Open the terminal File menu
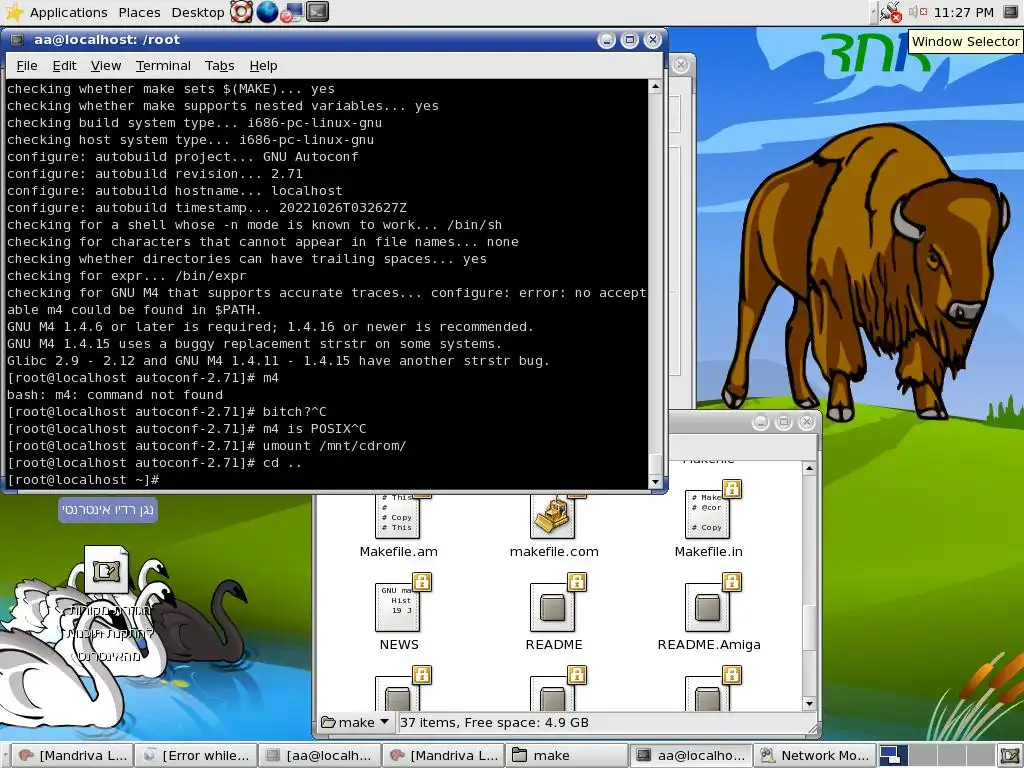 tap(27, 65)
